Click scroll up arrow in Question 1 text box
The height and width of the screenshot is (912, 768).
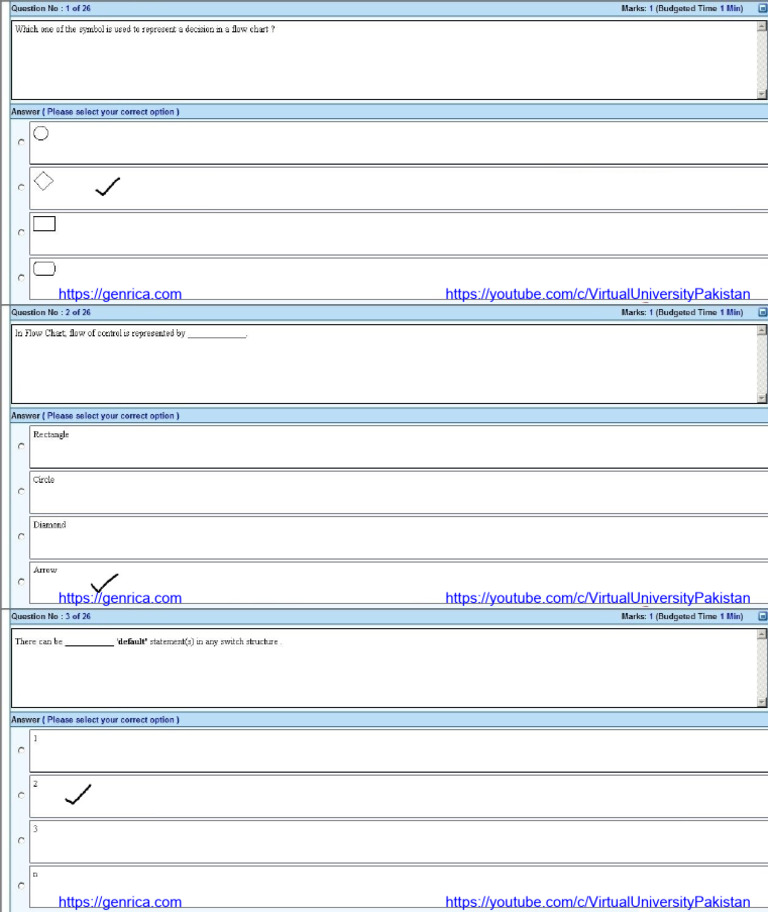point(762,26)
